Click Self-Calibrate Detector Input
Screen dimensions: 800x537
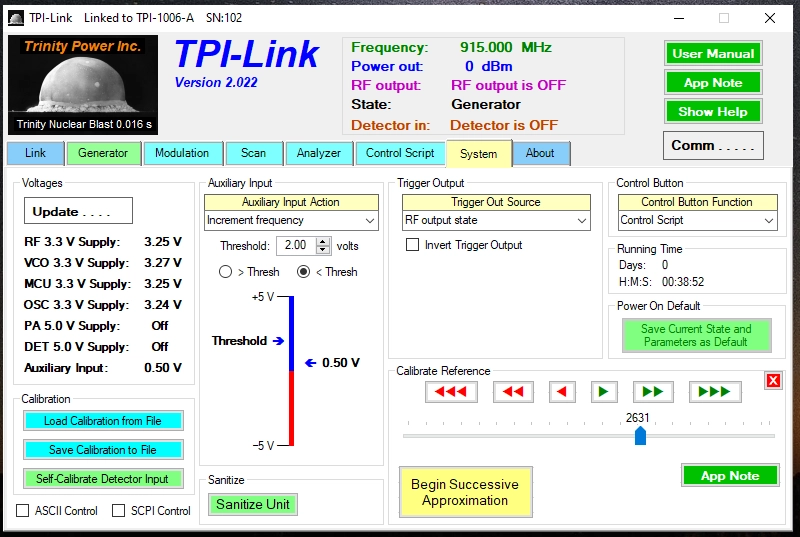pos(103,479)
